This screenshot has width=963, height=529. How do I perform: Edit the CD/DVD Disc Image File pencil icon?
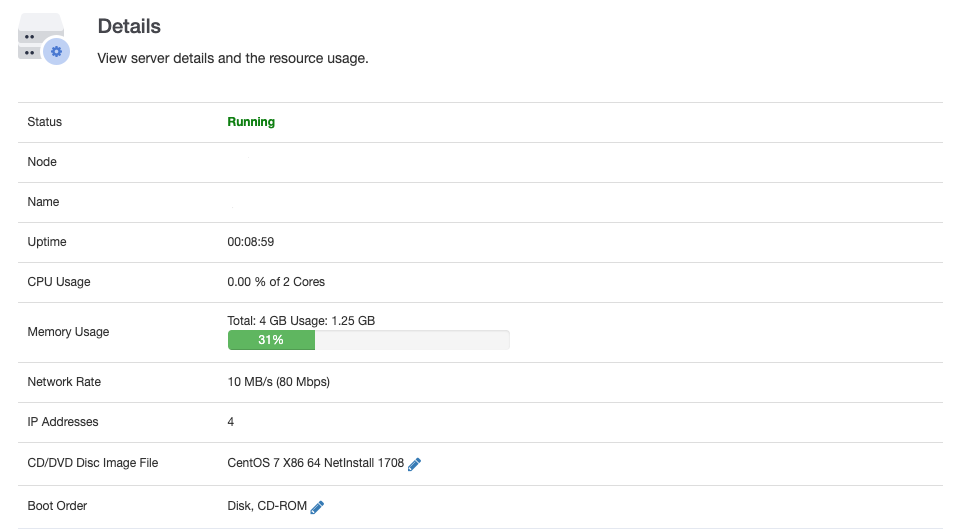pyautogui.click(x=415, y=464)
